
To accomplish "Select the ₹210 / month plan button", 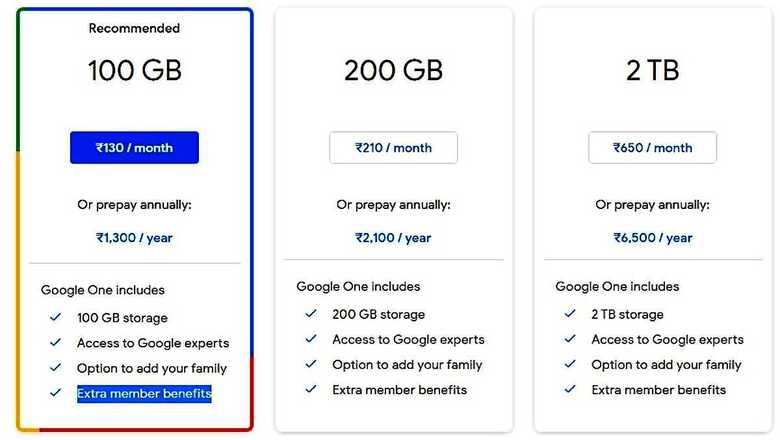I will (x=393, y=148).
